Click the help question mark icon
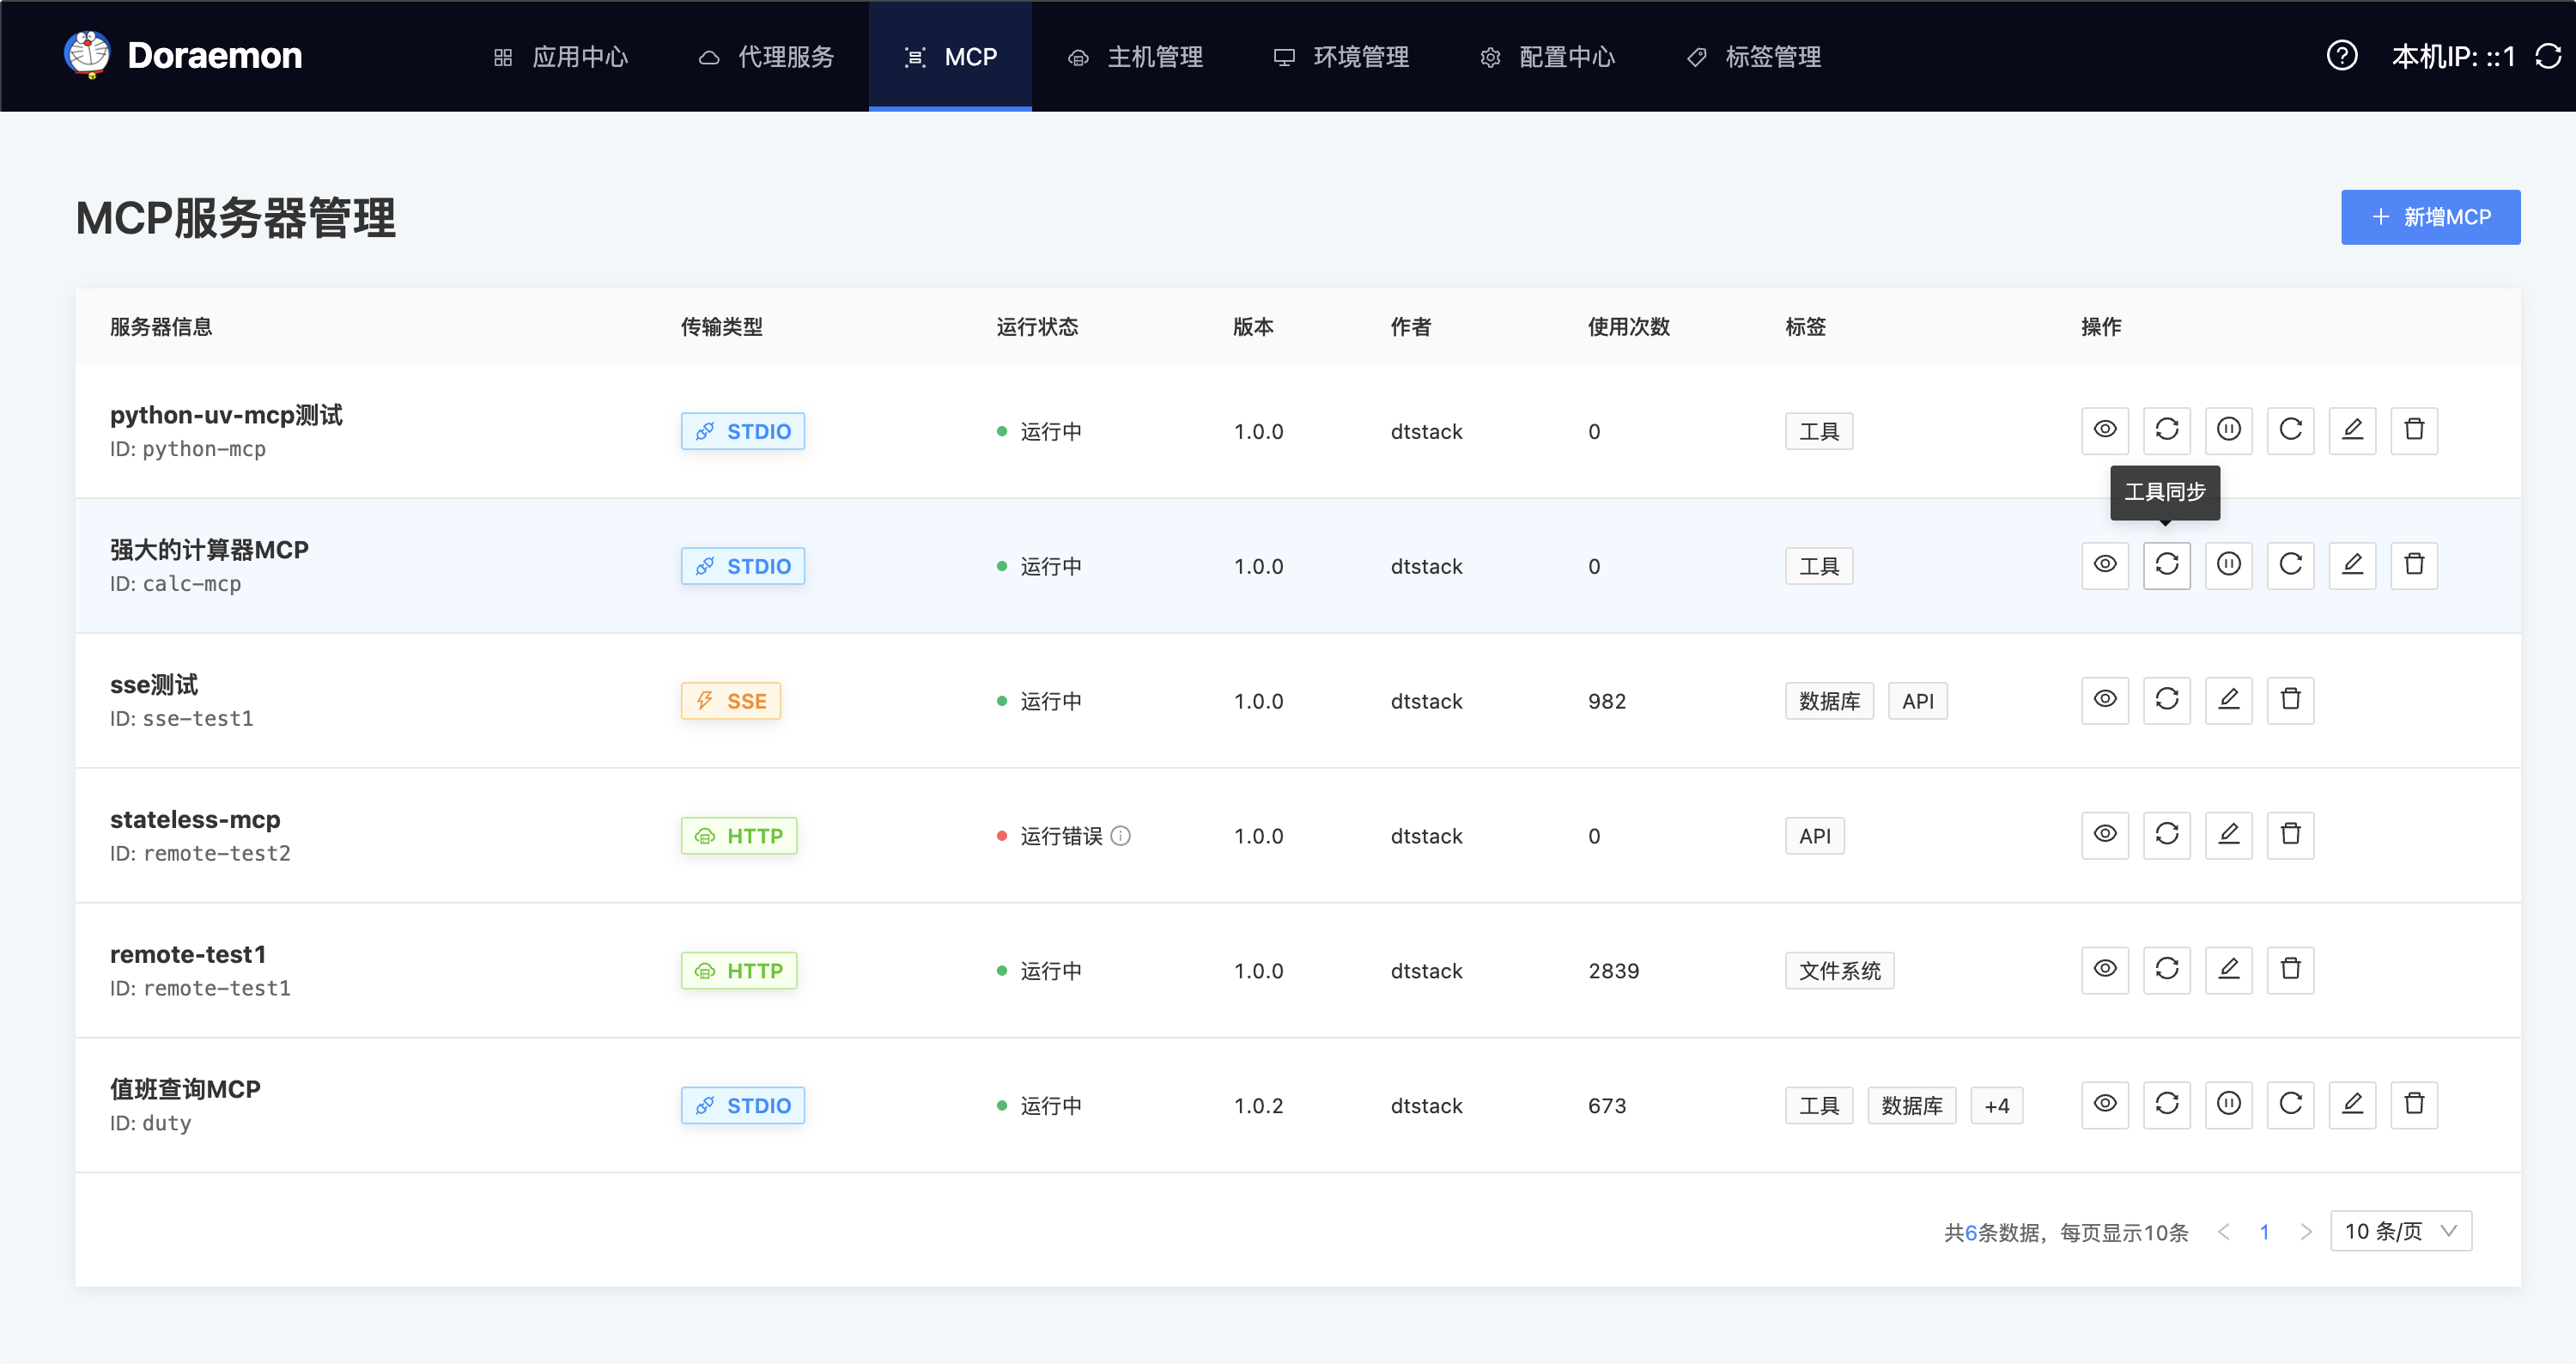 click(x=2341, y=56)
